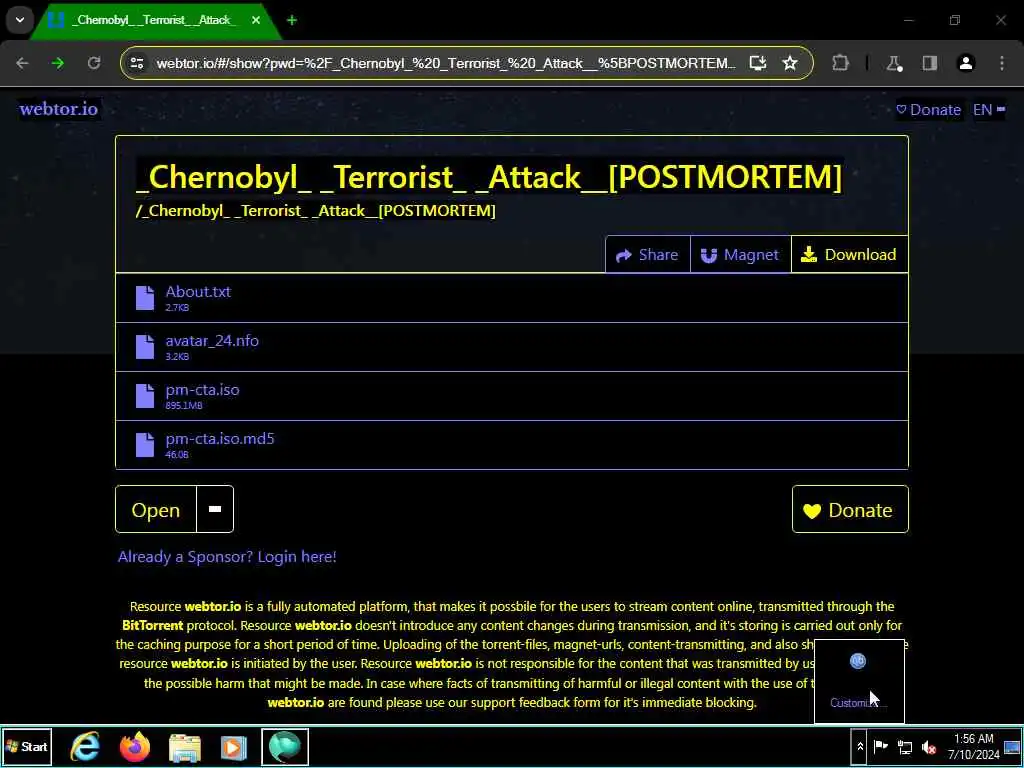Open the profile avatar menu

(966, 63)
